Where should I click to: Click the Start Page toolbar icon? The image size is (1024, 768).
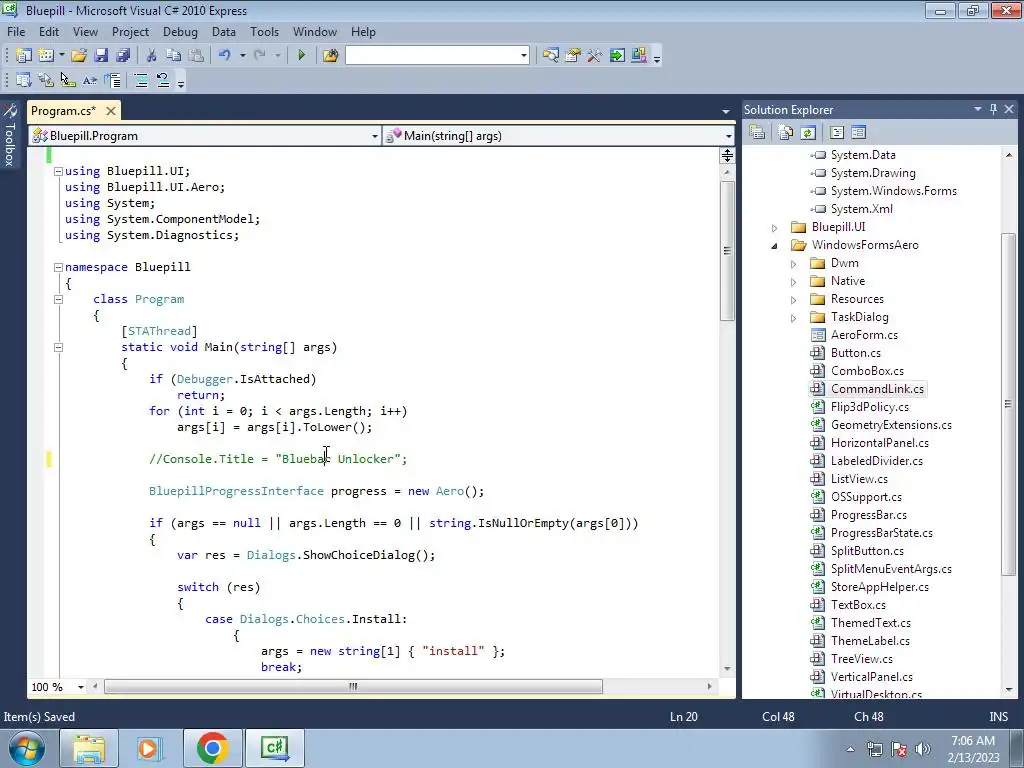point(616,56)
